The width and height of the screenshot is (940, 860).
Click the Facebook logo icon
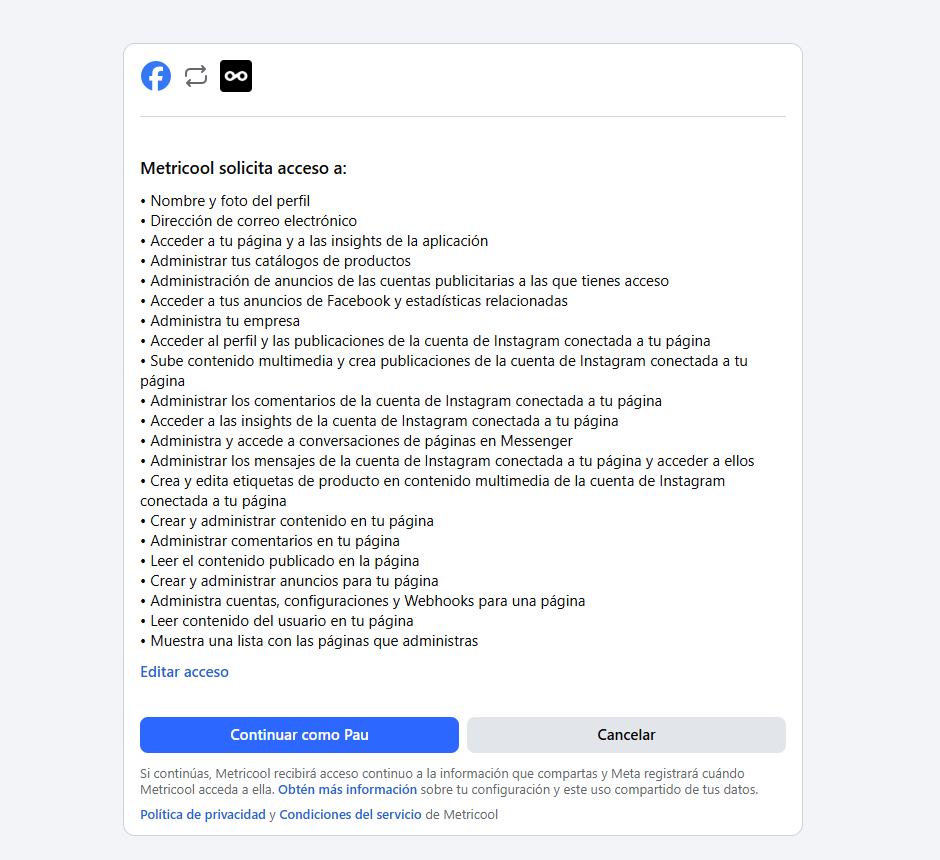[156, 76]
